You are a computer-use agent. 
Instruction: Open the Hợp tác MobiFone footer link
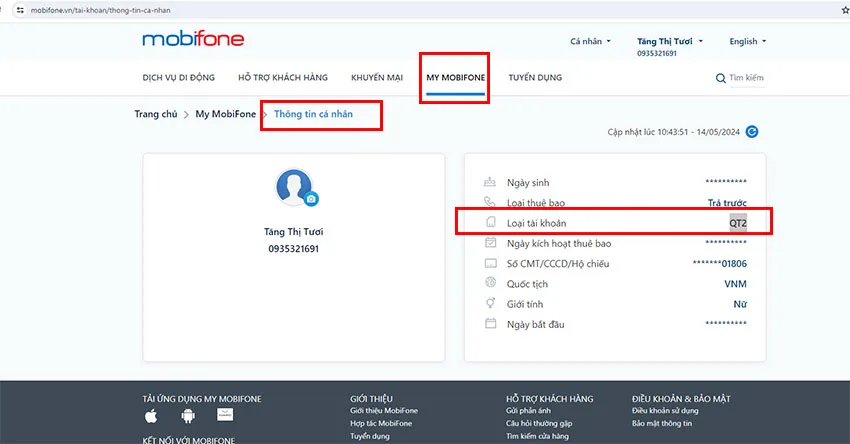click(381, 423)
